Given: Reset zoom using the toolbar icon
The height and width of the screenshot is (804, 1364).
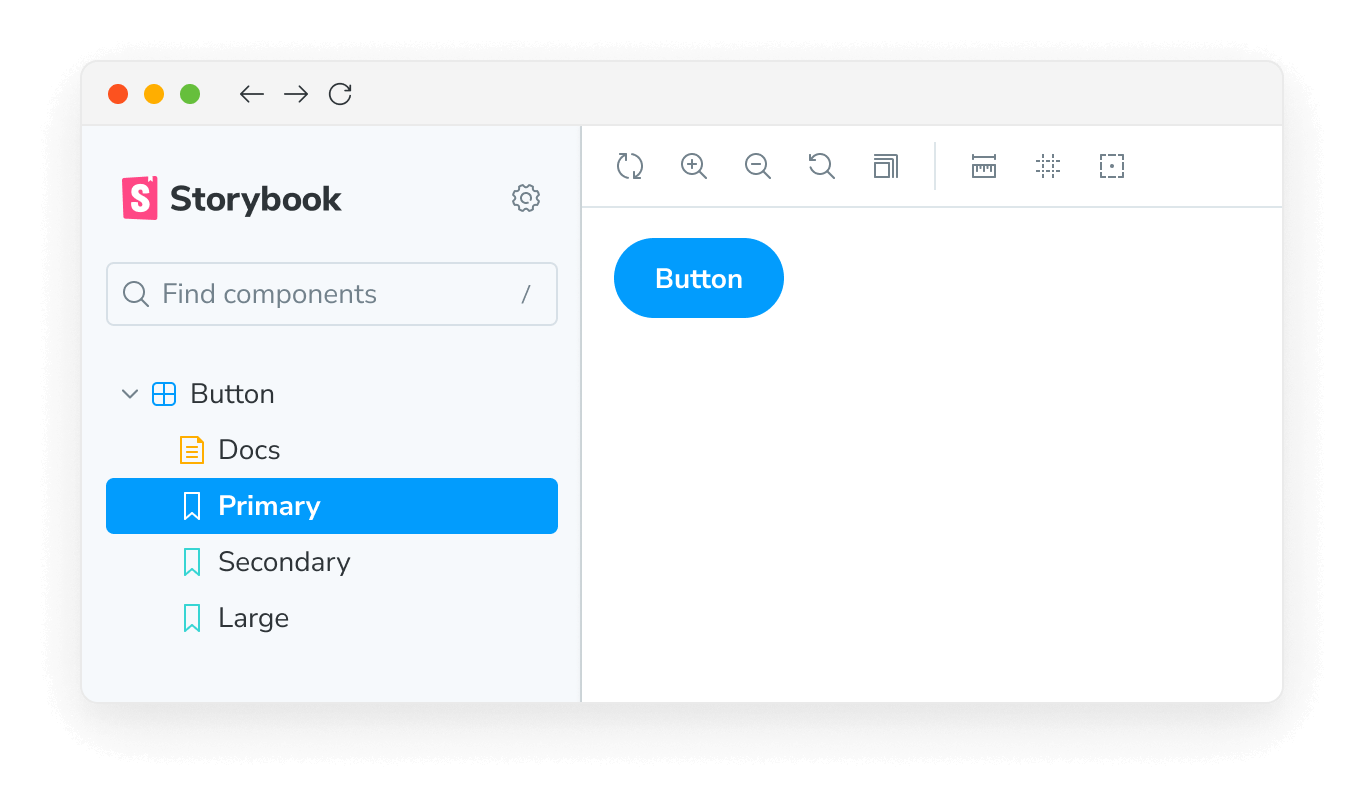Looking at the screenshot, I should (821, 166).
